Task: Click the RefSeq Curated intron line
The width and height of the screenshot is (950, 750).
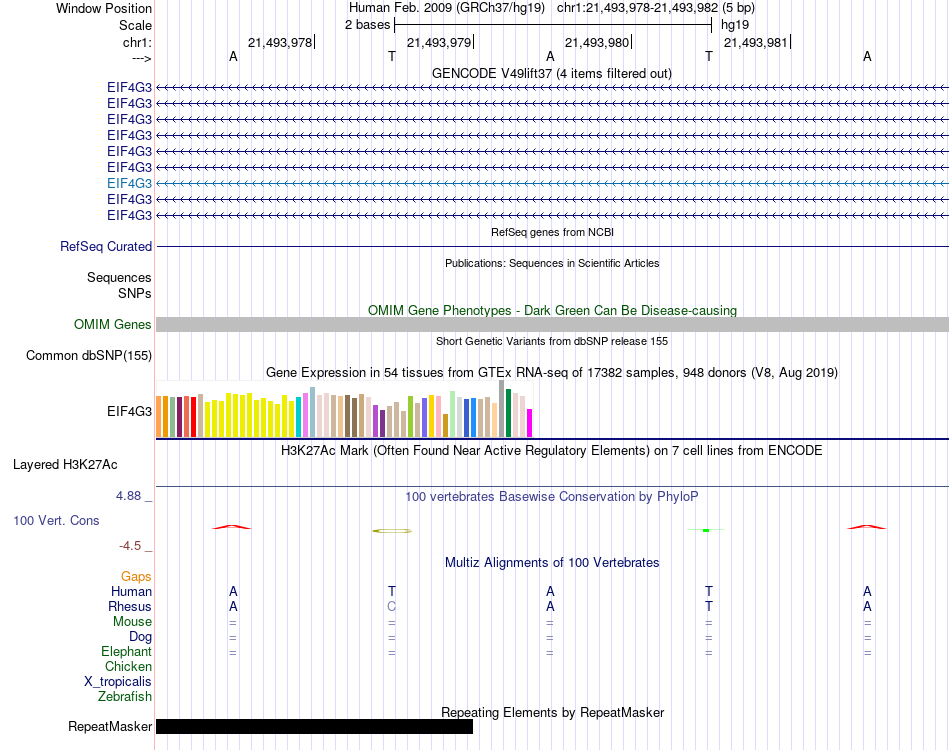Action: (552, 247)
